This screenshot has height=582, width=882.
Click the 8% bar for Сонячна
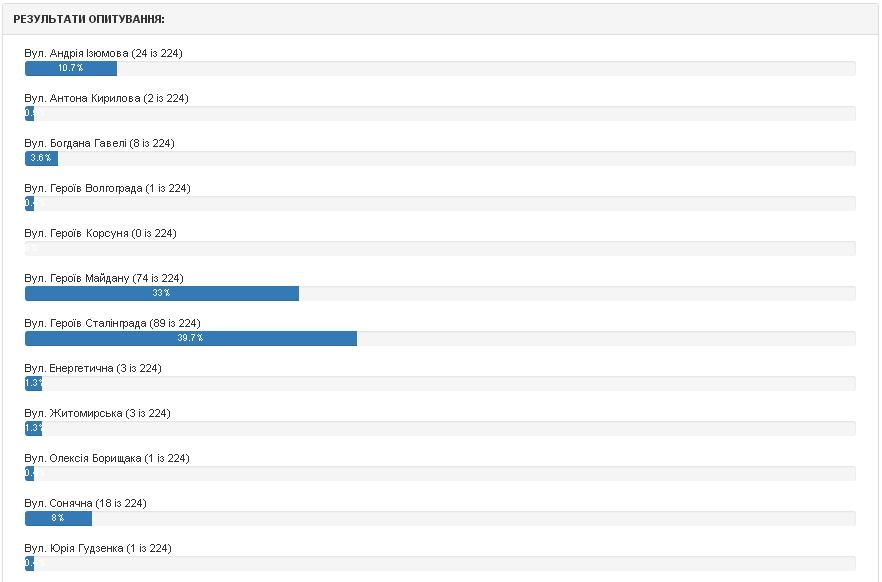click(58, 518)
